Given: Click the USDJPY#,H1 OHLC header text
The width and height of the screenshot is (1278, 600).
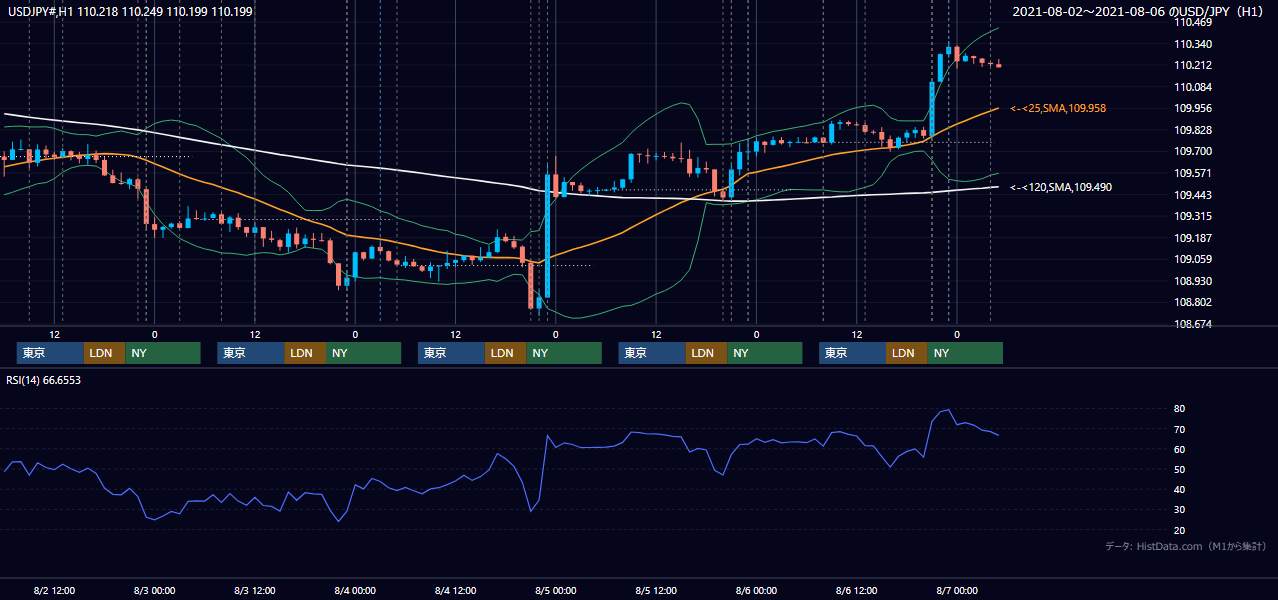Looking at the screenshot, I should [129, 11].
